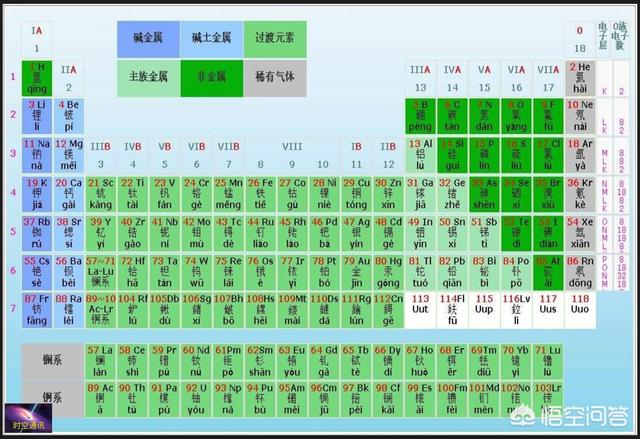Viewport: 640px width, 439px height.
Task: Pick the 非金属 legend box
Action: [211, 76]
